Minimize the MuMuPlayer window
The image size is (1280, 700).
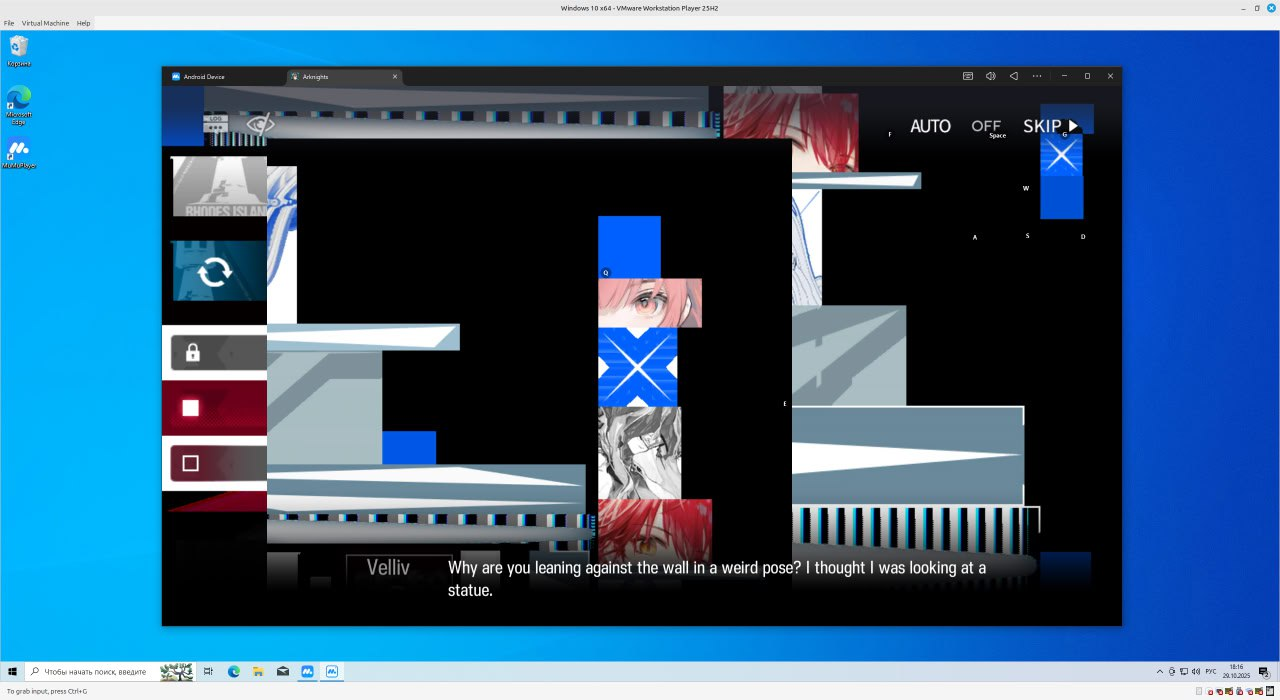1063,76
